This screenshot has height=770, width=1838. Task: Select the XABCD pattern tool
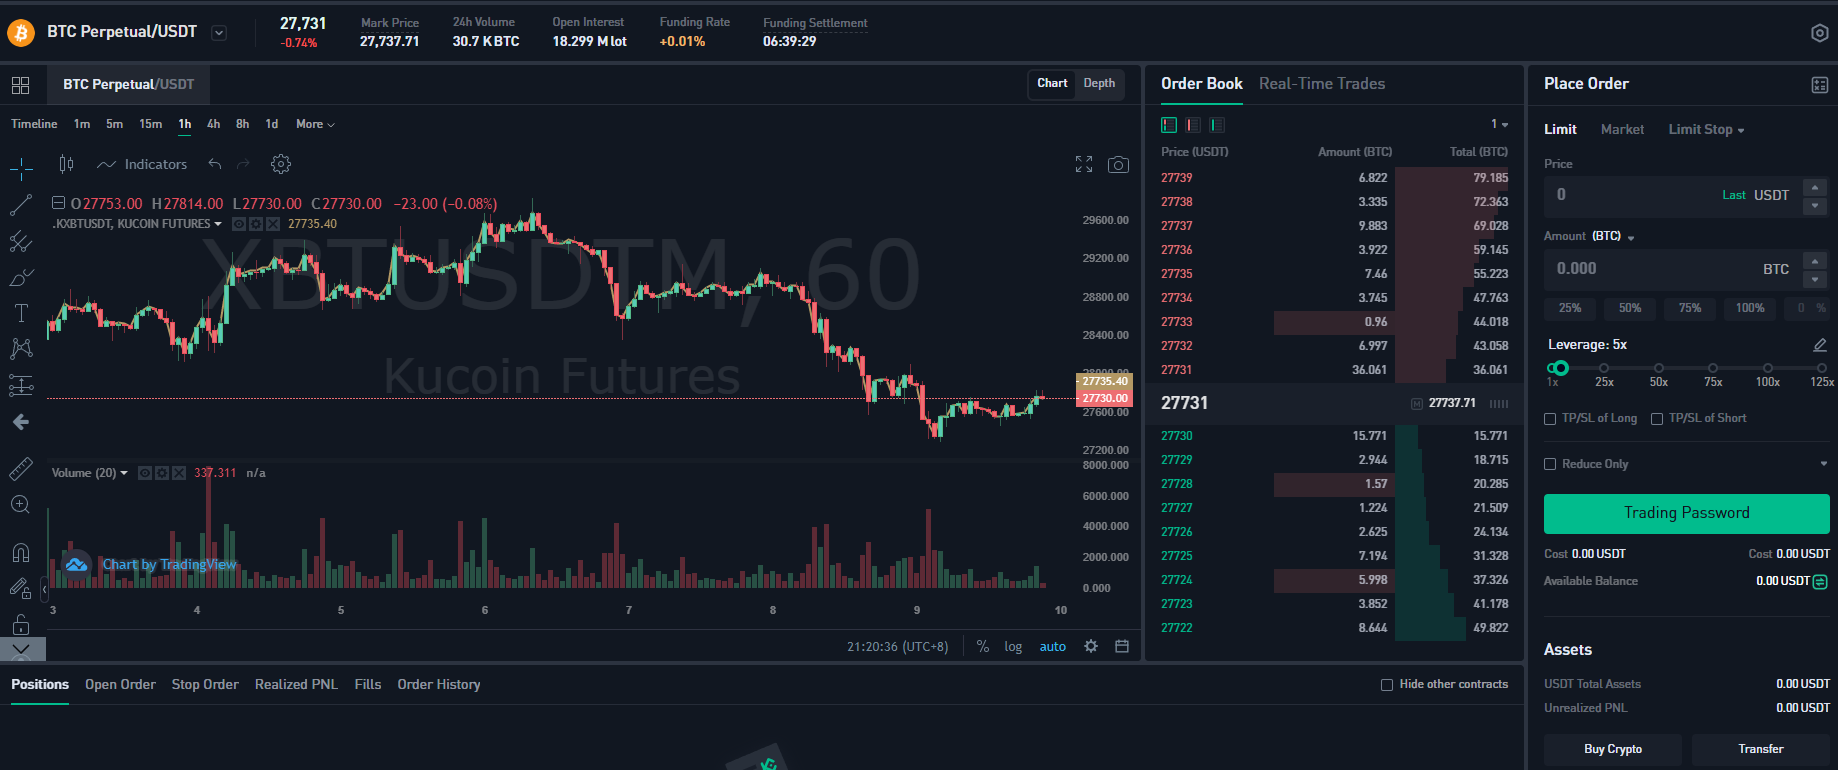[x=21, y=348]
